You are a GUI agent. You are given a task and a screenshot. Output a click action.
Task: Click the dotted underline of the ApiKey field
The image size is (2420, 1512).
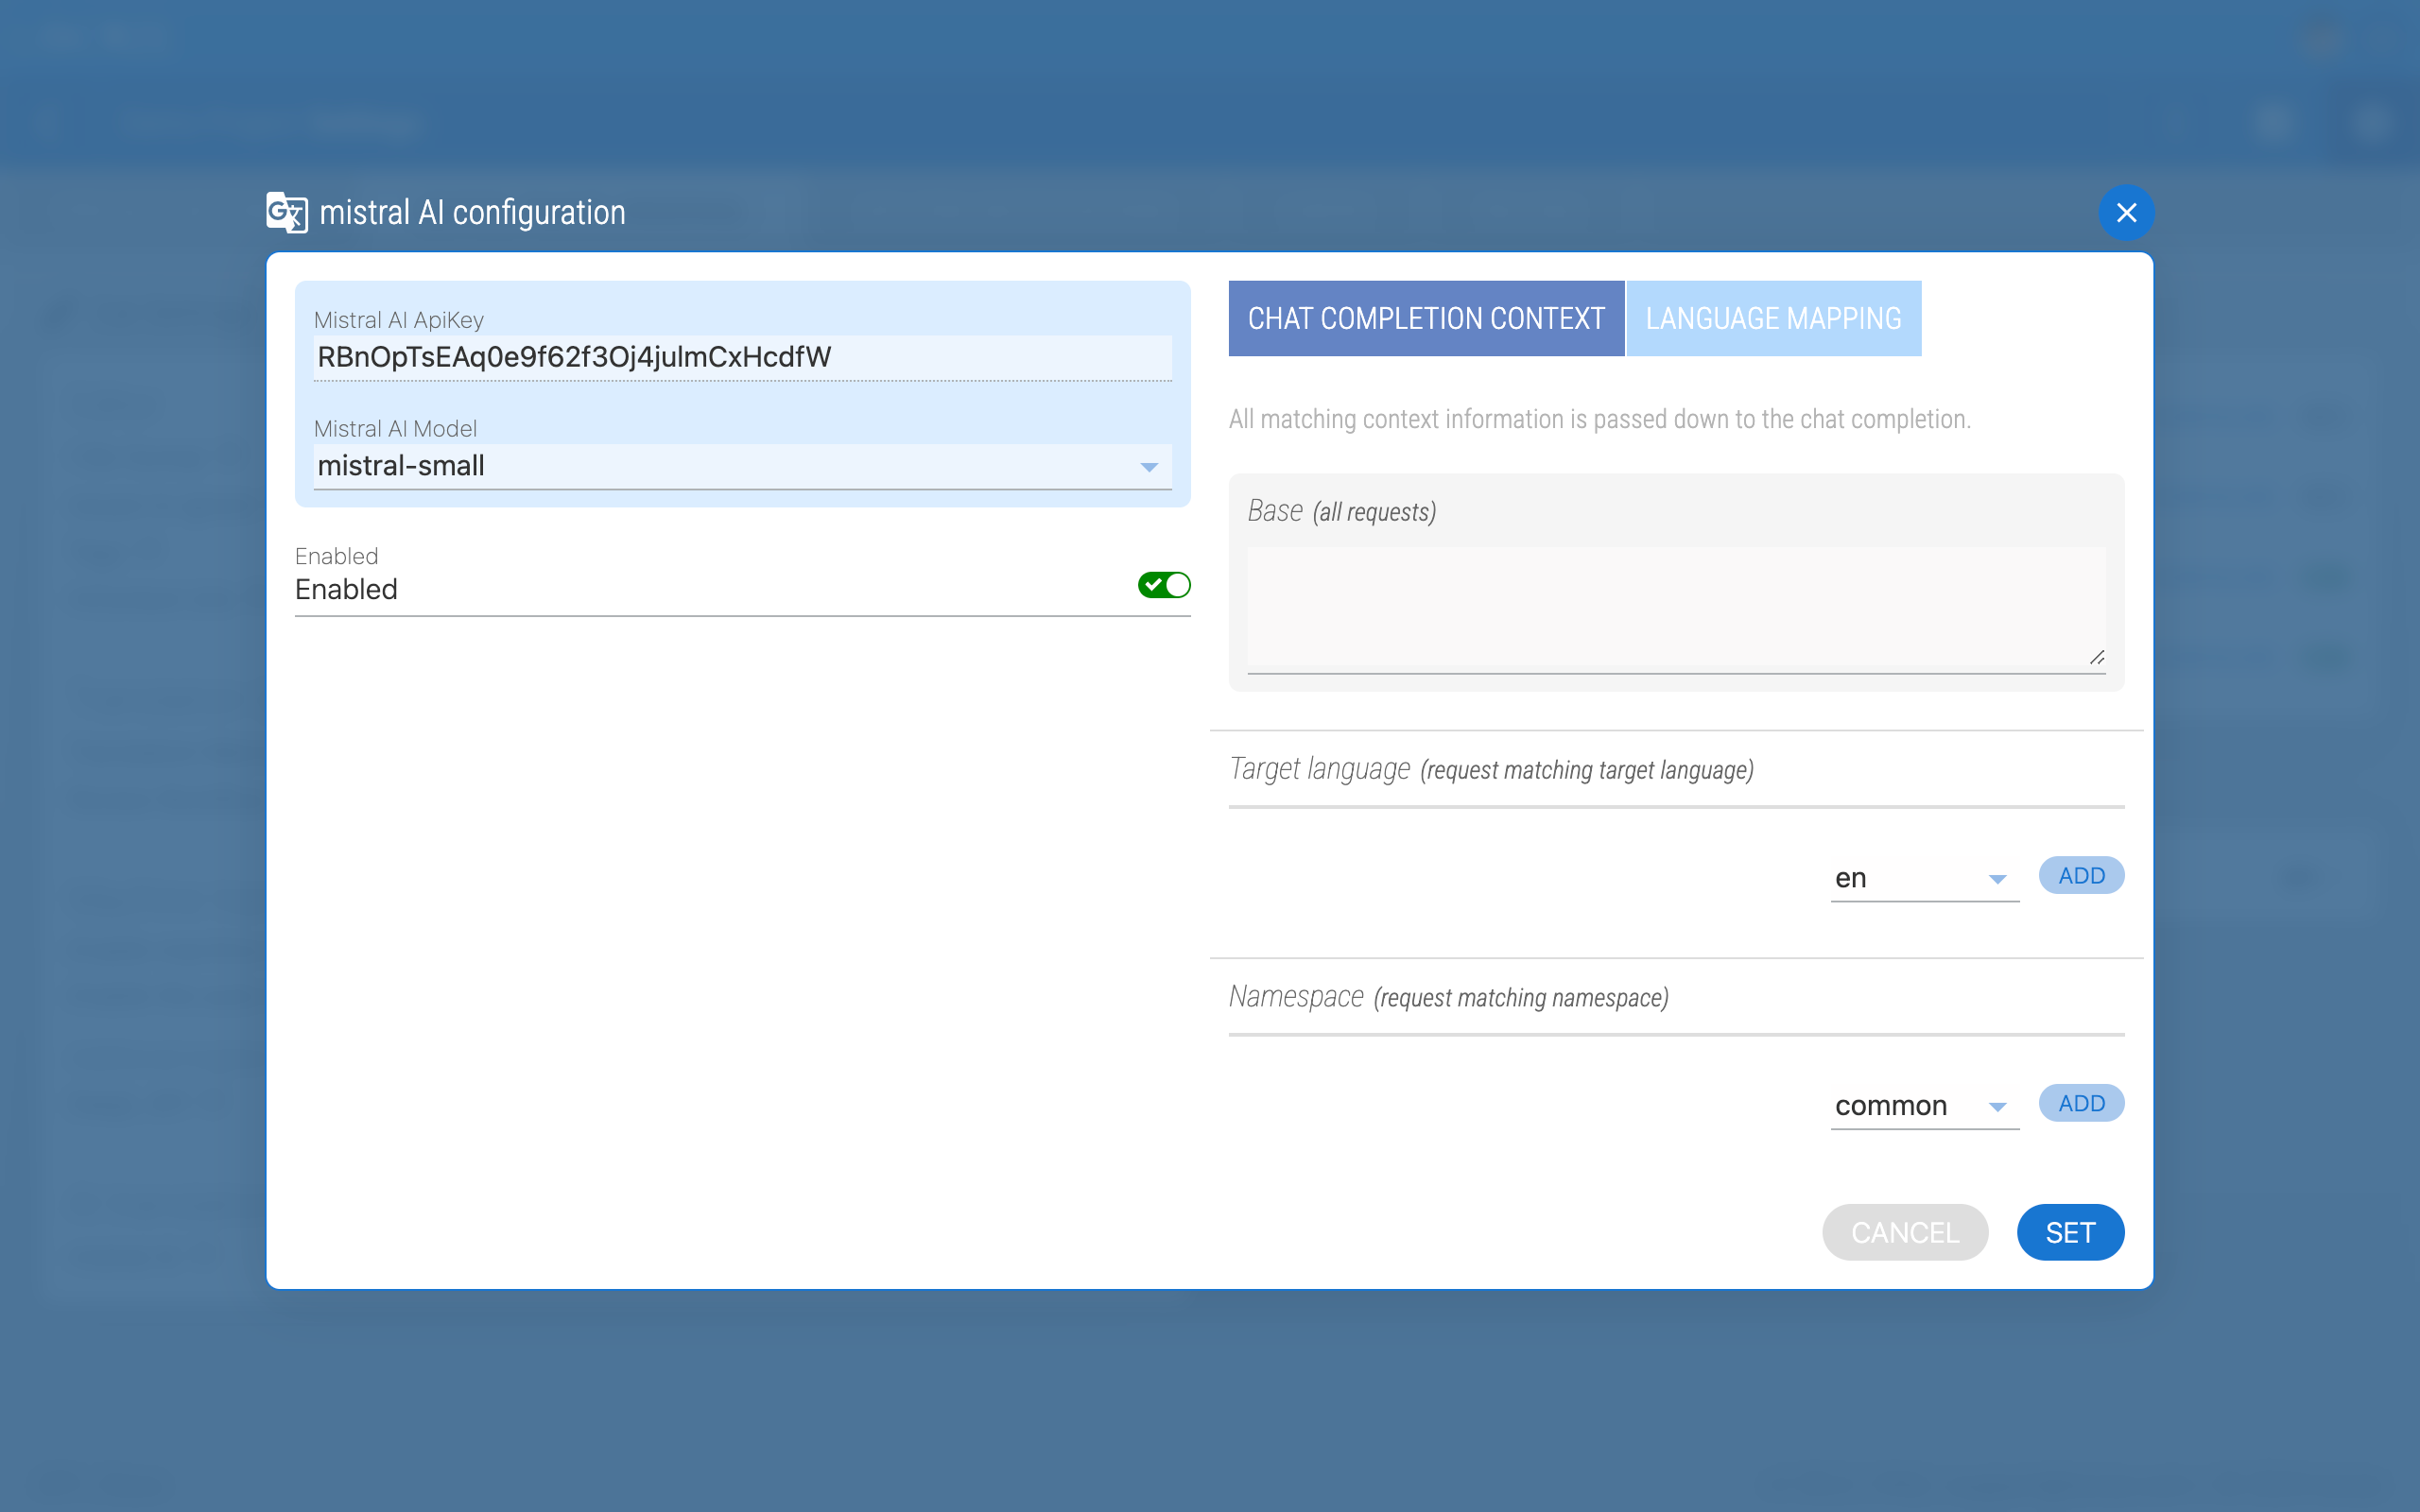tap(742, 381)
